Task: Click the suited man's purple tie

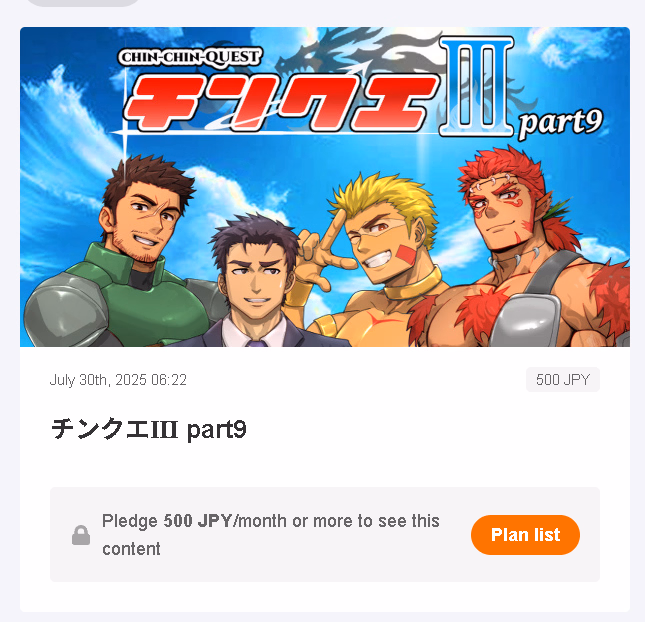Action: point(257,343)
